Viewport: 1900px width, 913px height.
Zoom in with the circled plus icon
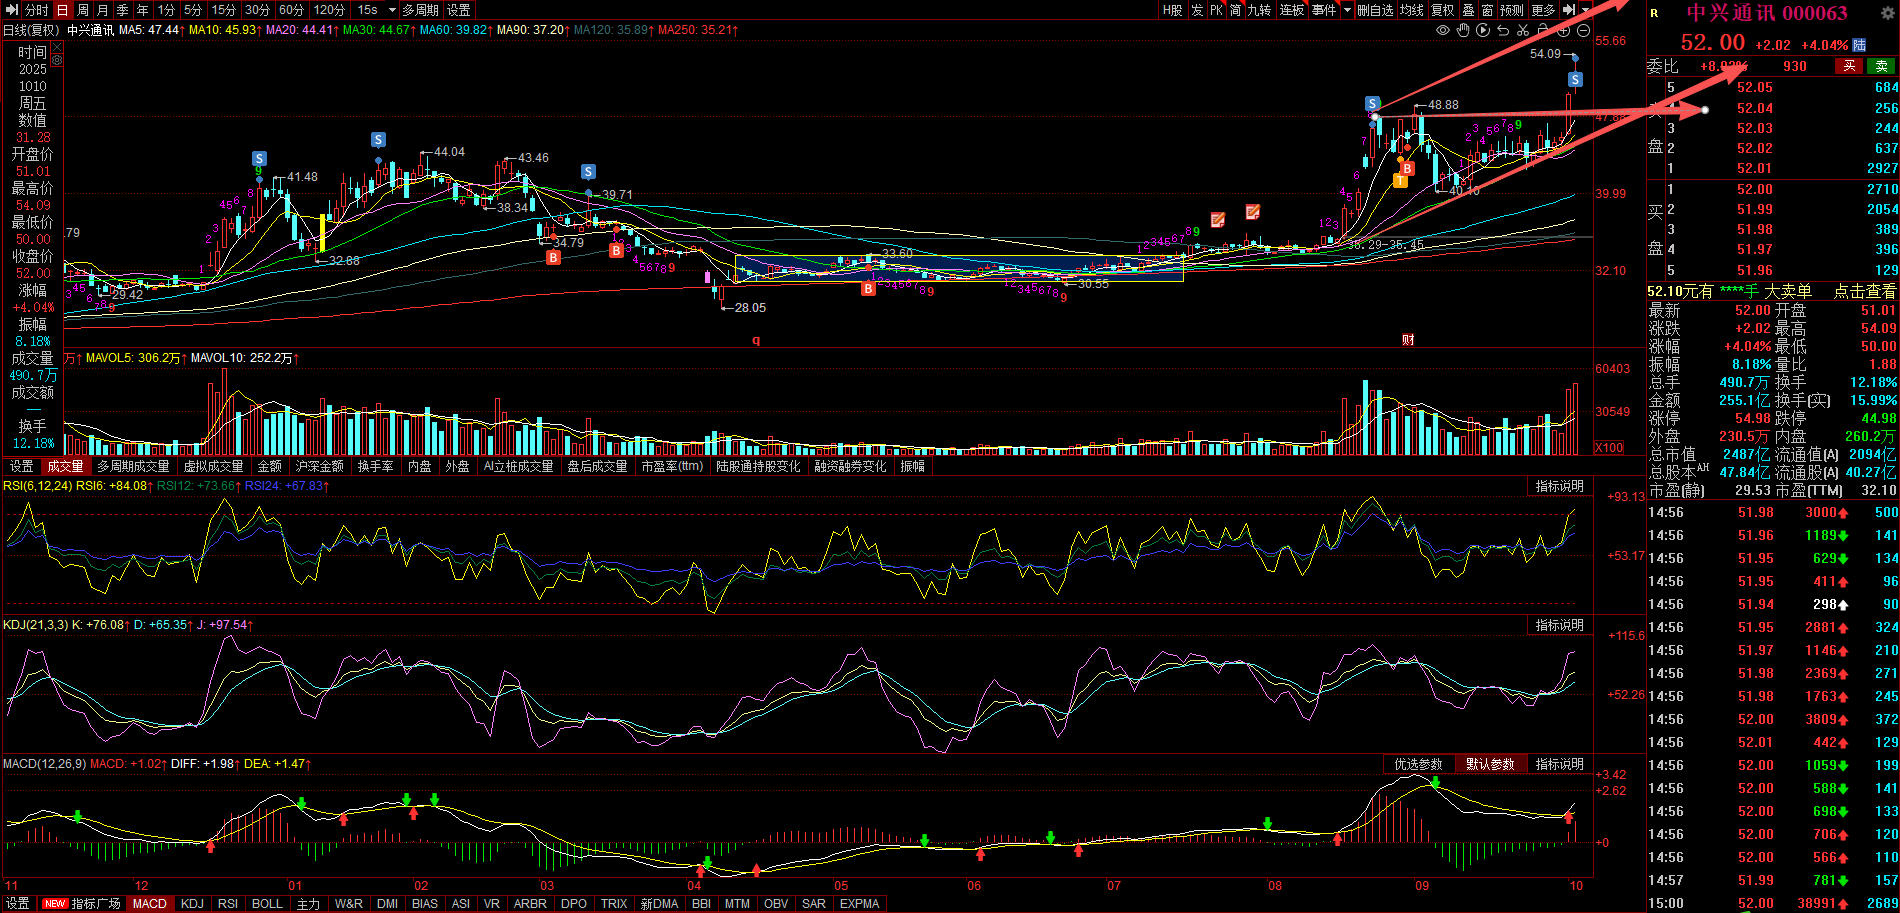pyautogui.click(x=1563, y=31)
